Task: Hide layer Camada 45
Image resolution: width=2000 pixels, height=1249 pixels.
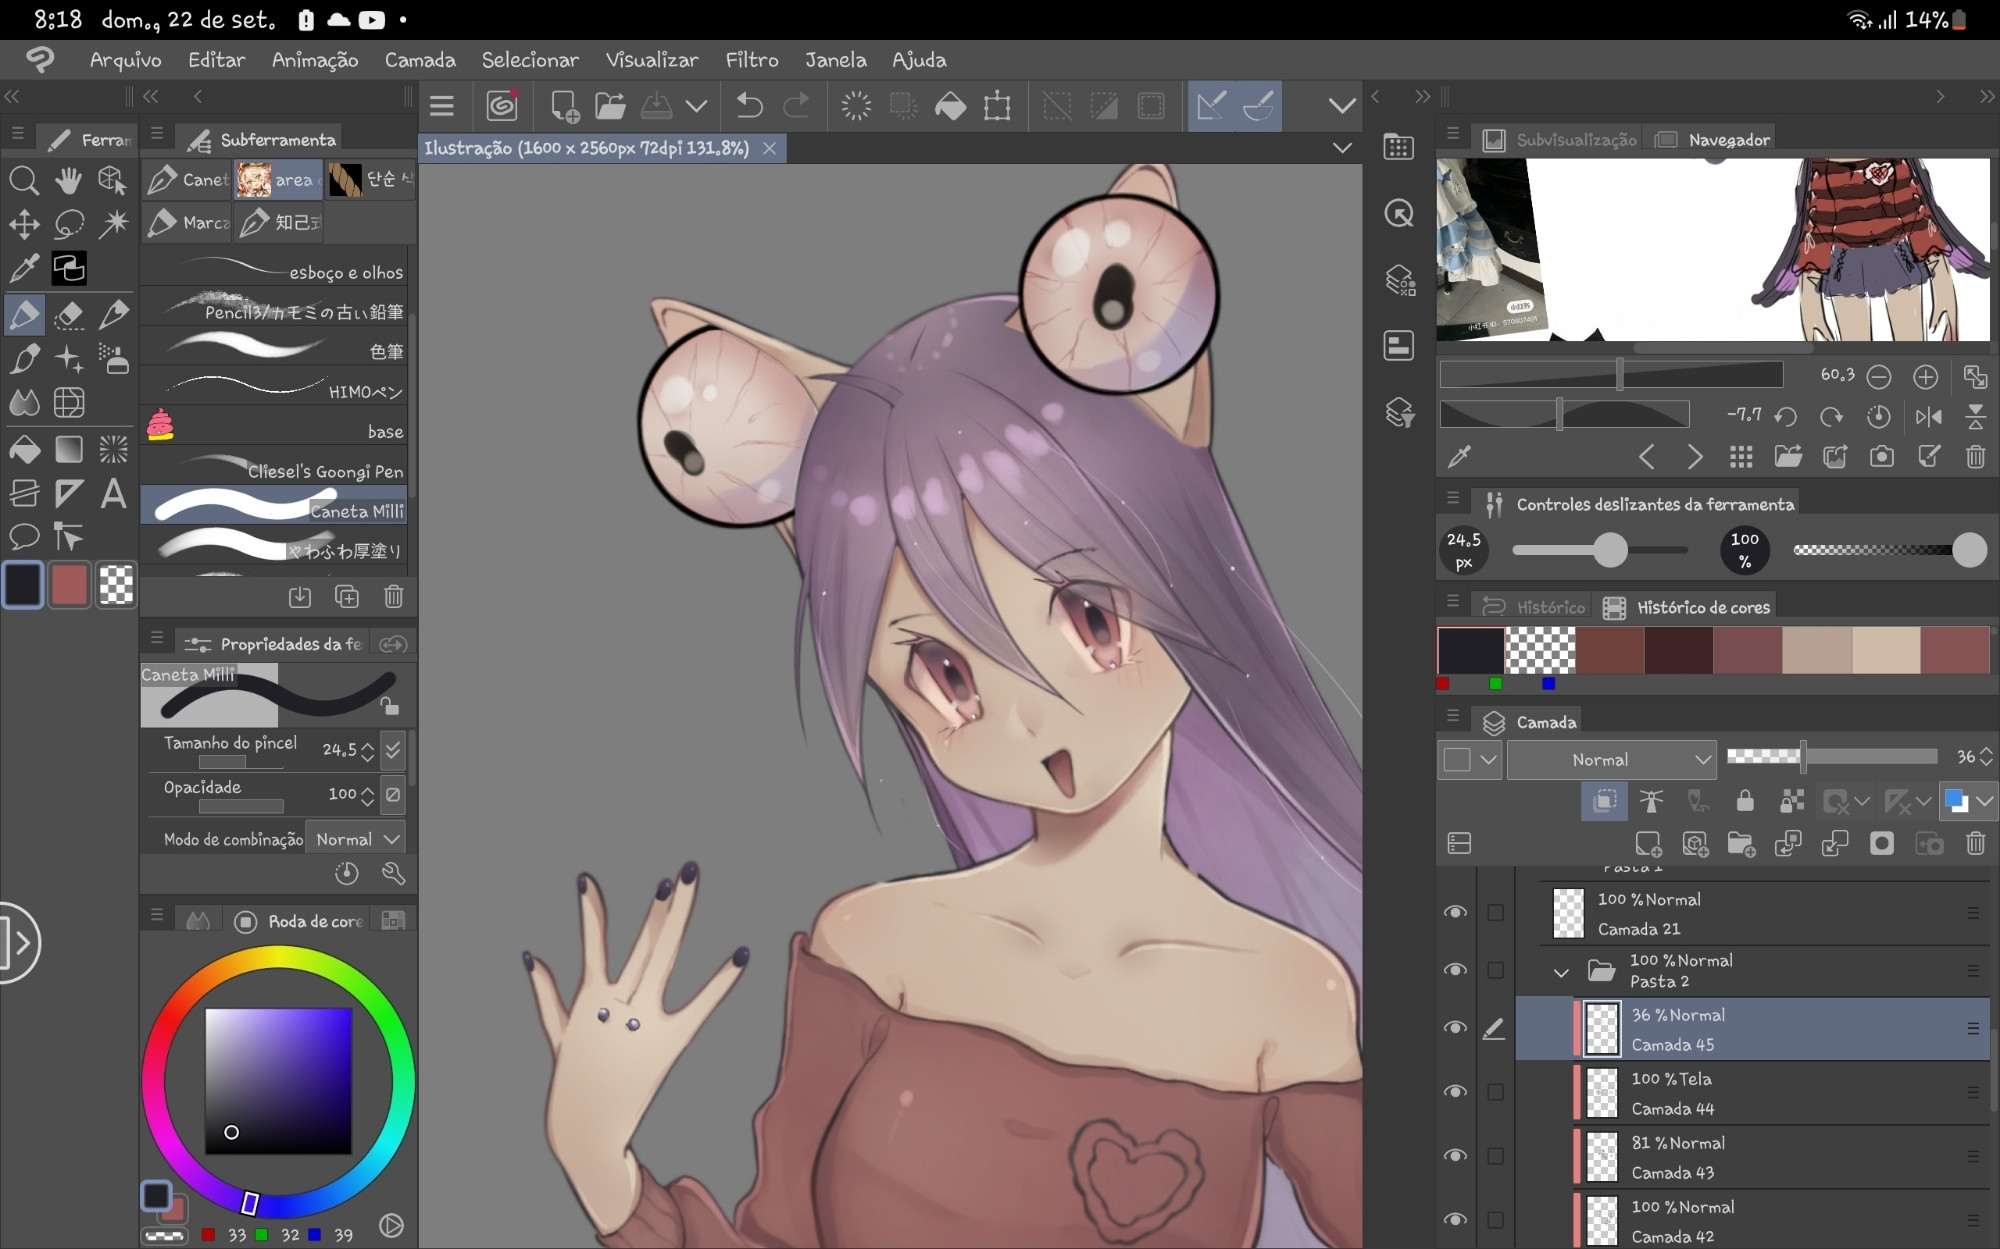Action: (x=1455, y=1028)
